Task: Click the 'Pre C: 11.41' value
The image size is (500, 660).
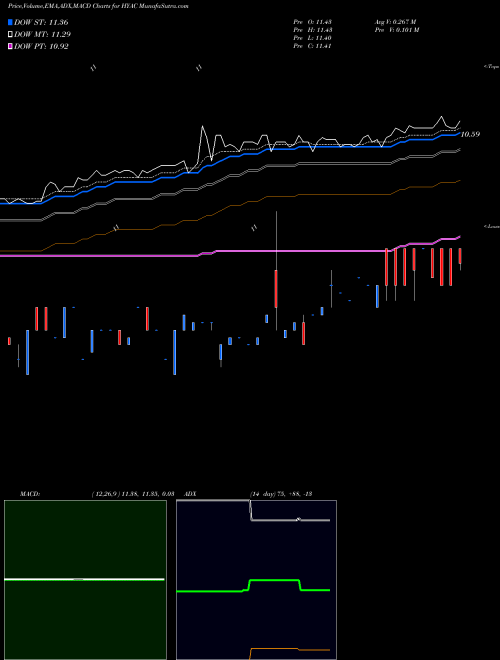Action: click(313, 46)
